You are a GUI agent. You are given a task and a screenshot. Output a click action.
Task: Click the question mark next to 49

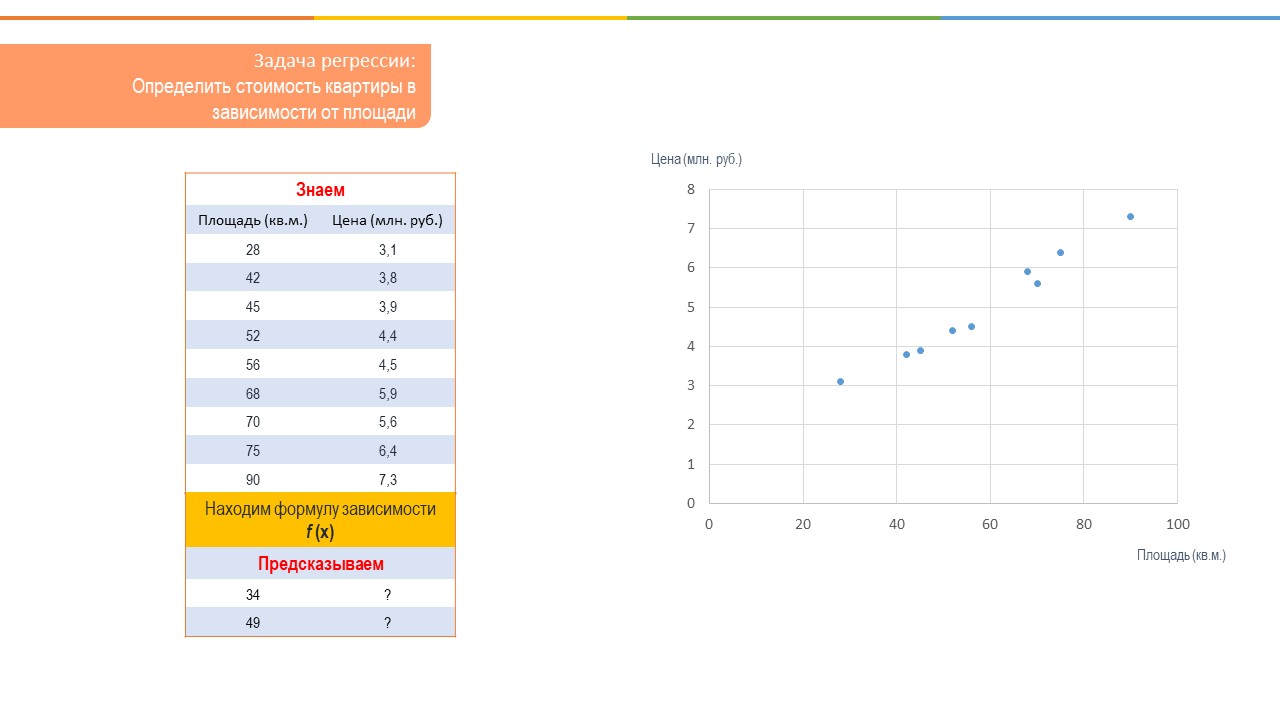[387, 623]
